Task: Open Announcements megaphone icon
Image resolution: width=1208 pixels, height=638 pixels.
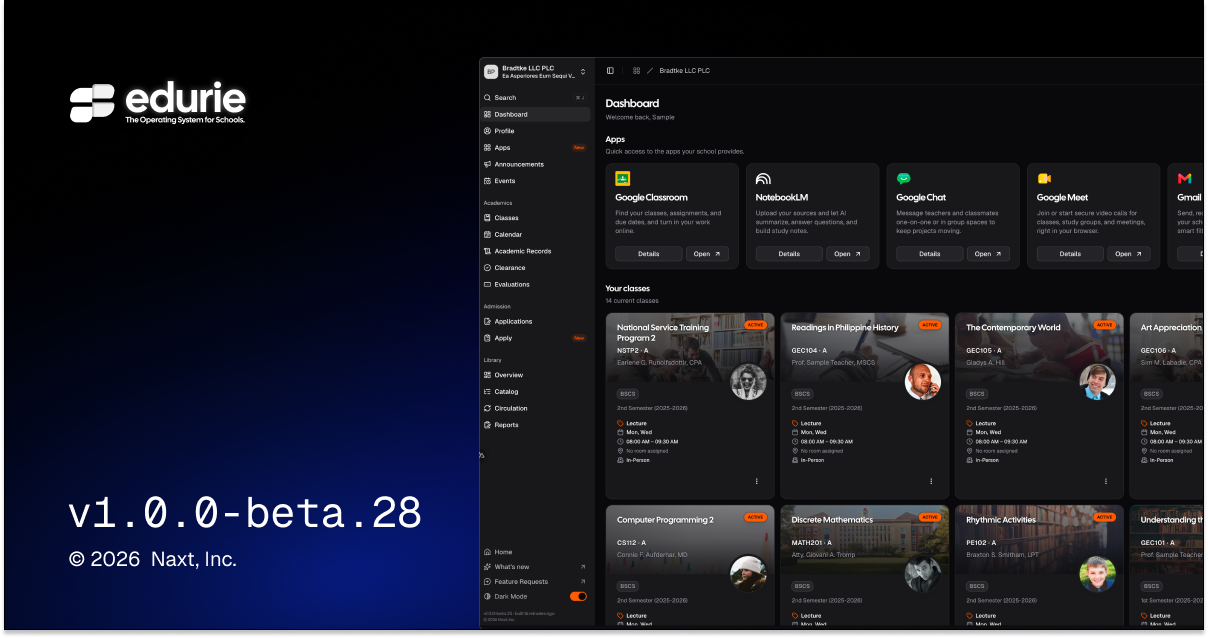Action: point(488,164)
